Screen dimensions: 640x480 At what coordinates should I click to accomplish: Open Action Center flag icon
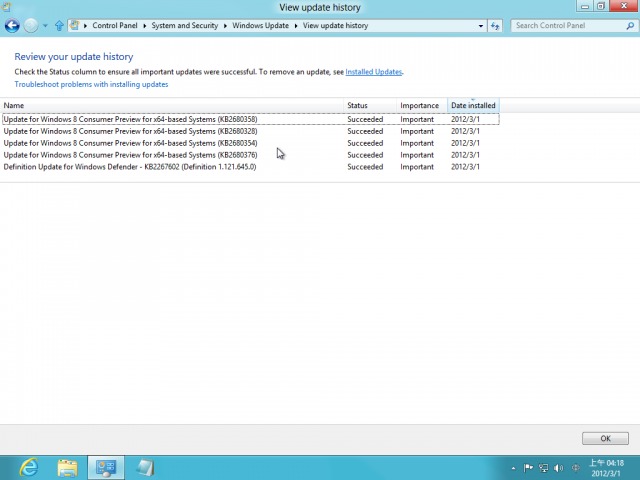click(528, 468)
